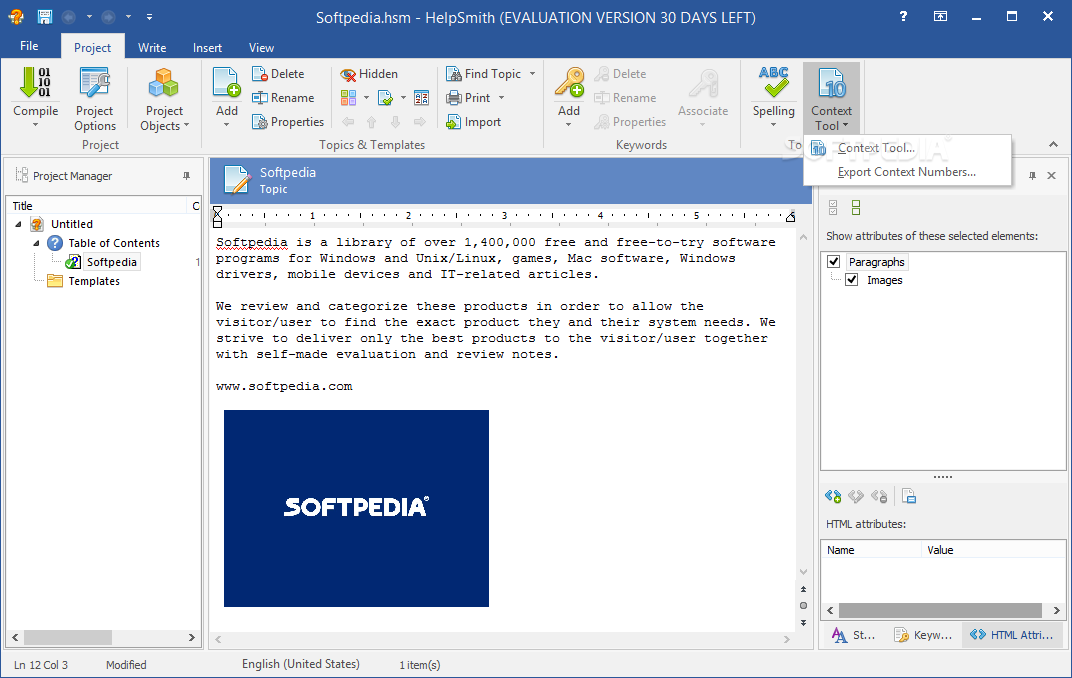This screenshot has width=1072, height=678.
Task: Open the Customize Quick Access Toolbar dropdown
Action: 149,16
